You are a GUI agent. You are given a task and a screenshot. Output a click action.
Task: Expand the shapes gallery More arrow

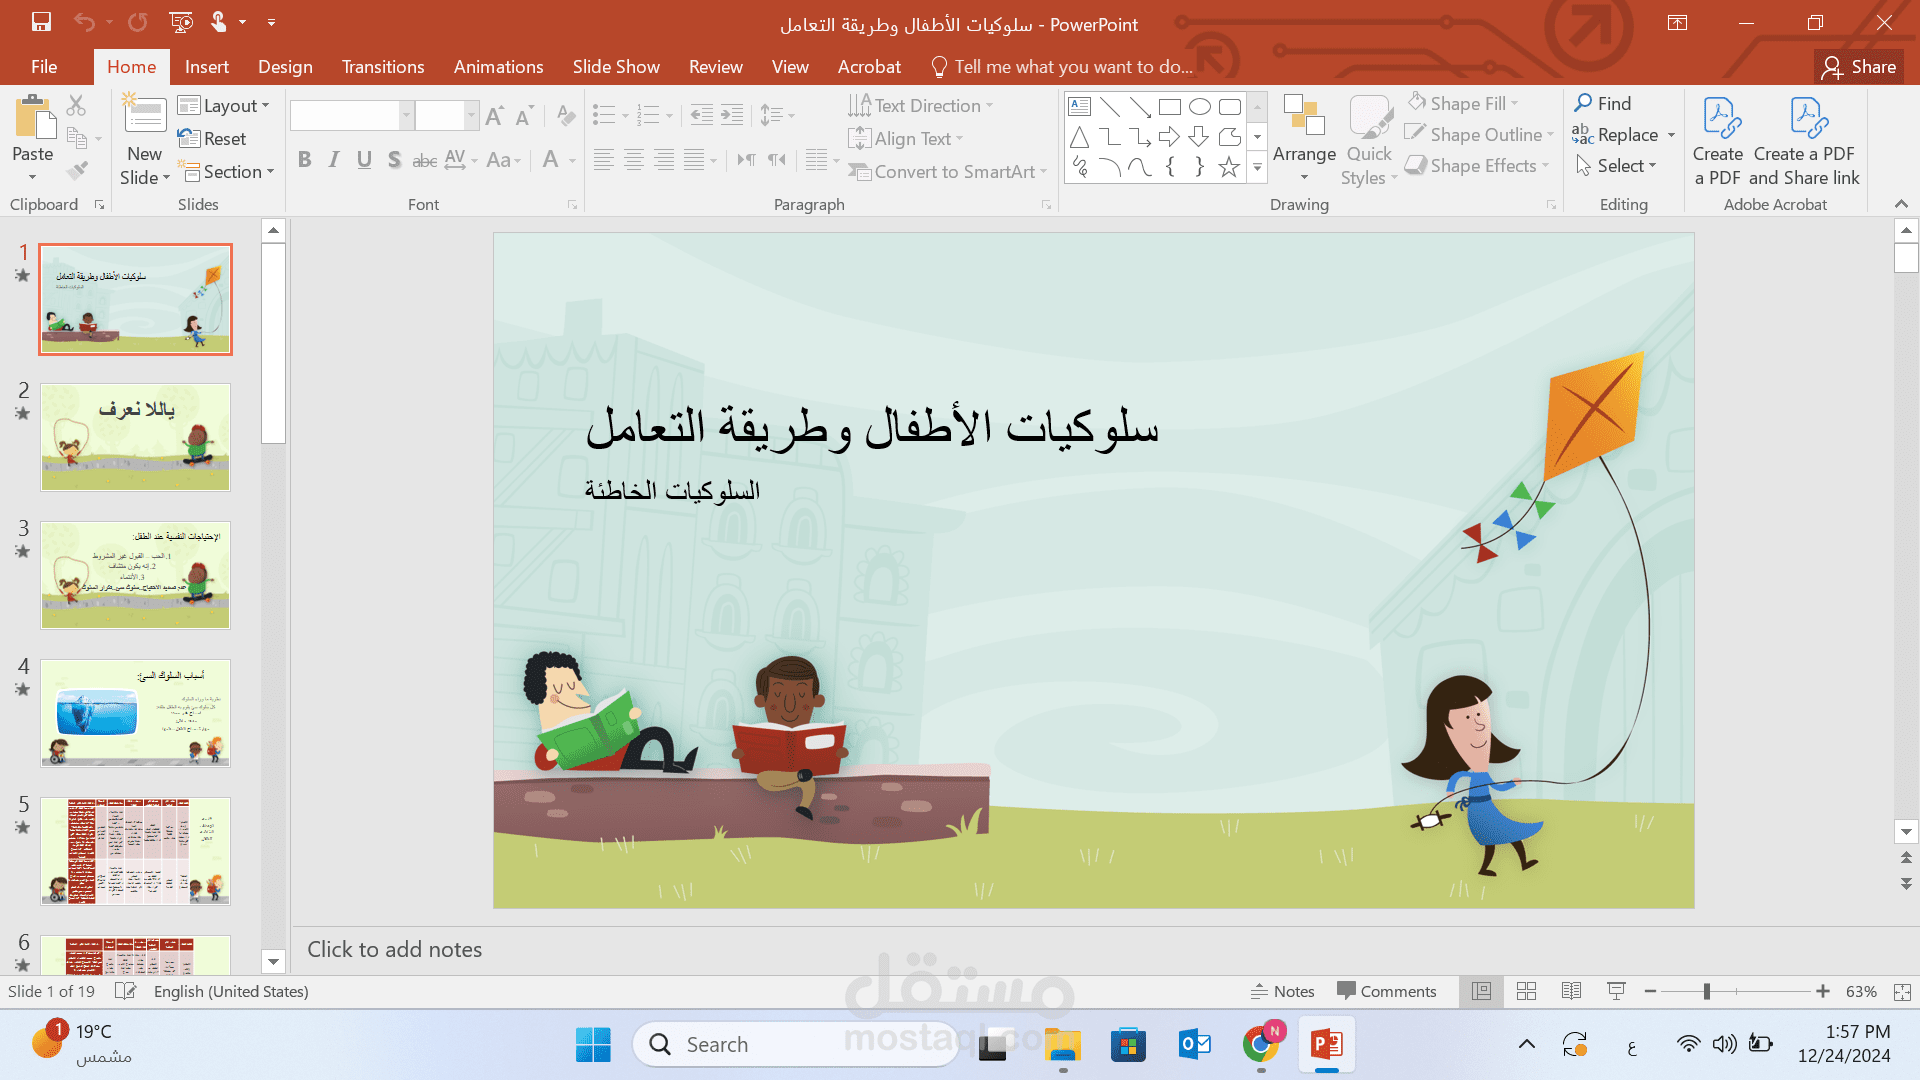pyautogui.click(x=1257, y=168)
